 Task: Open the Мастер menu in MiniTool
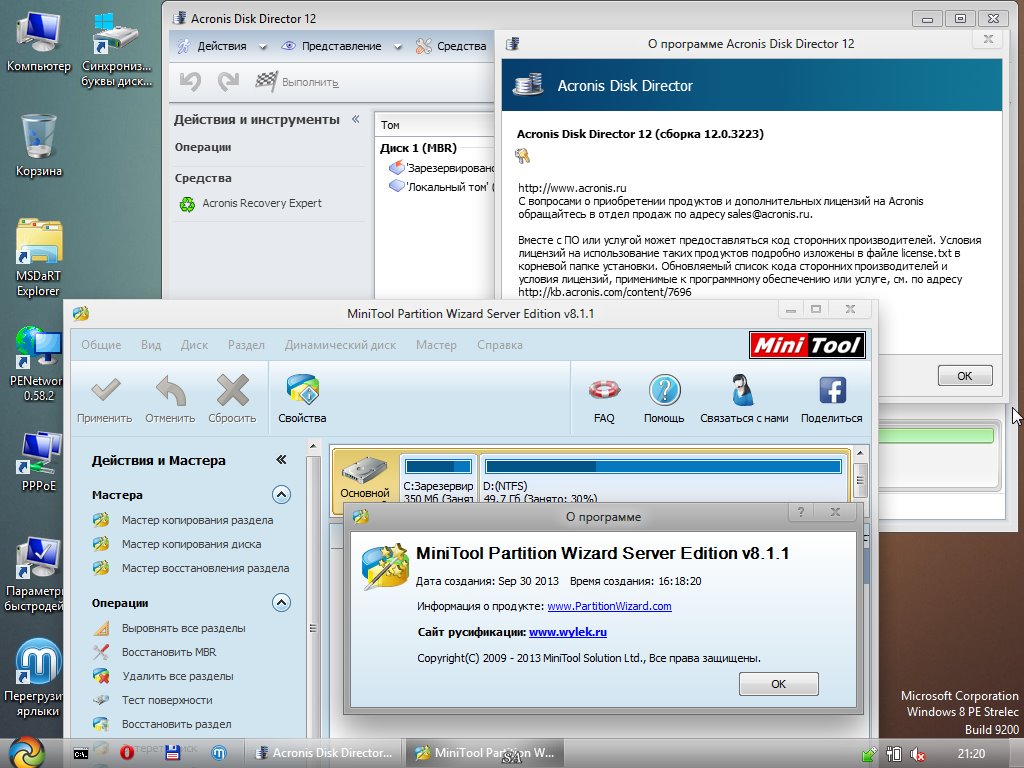pyautogui.click(x=436, y=345)
